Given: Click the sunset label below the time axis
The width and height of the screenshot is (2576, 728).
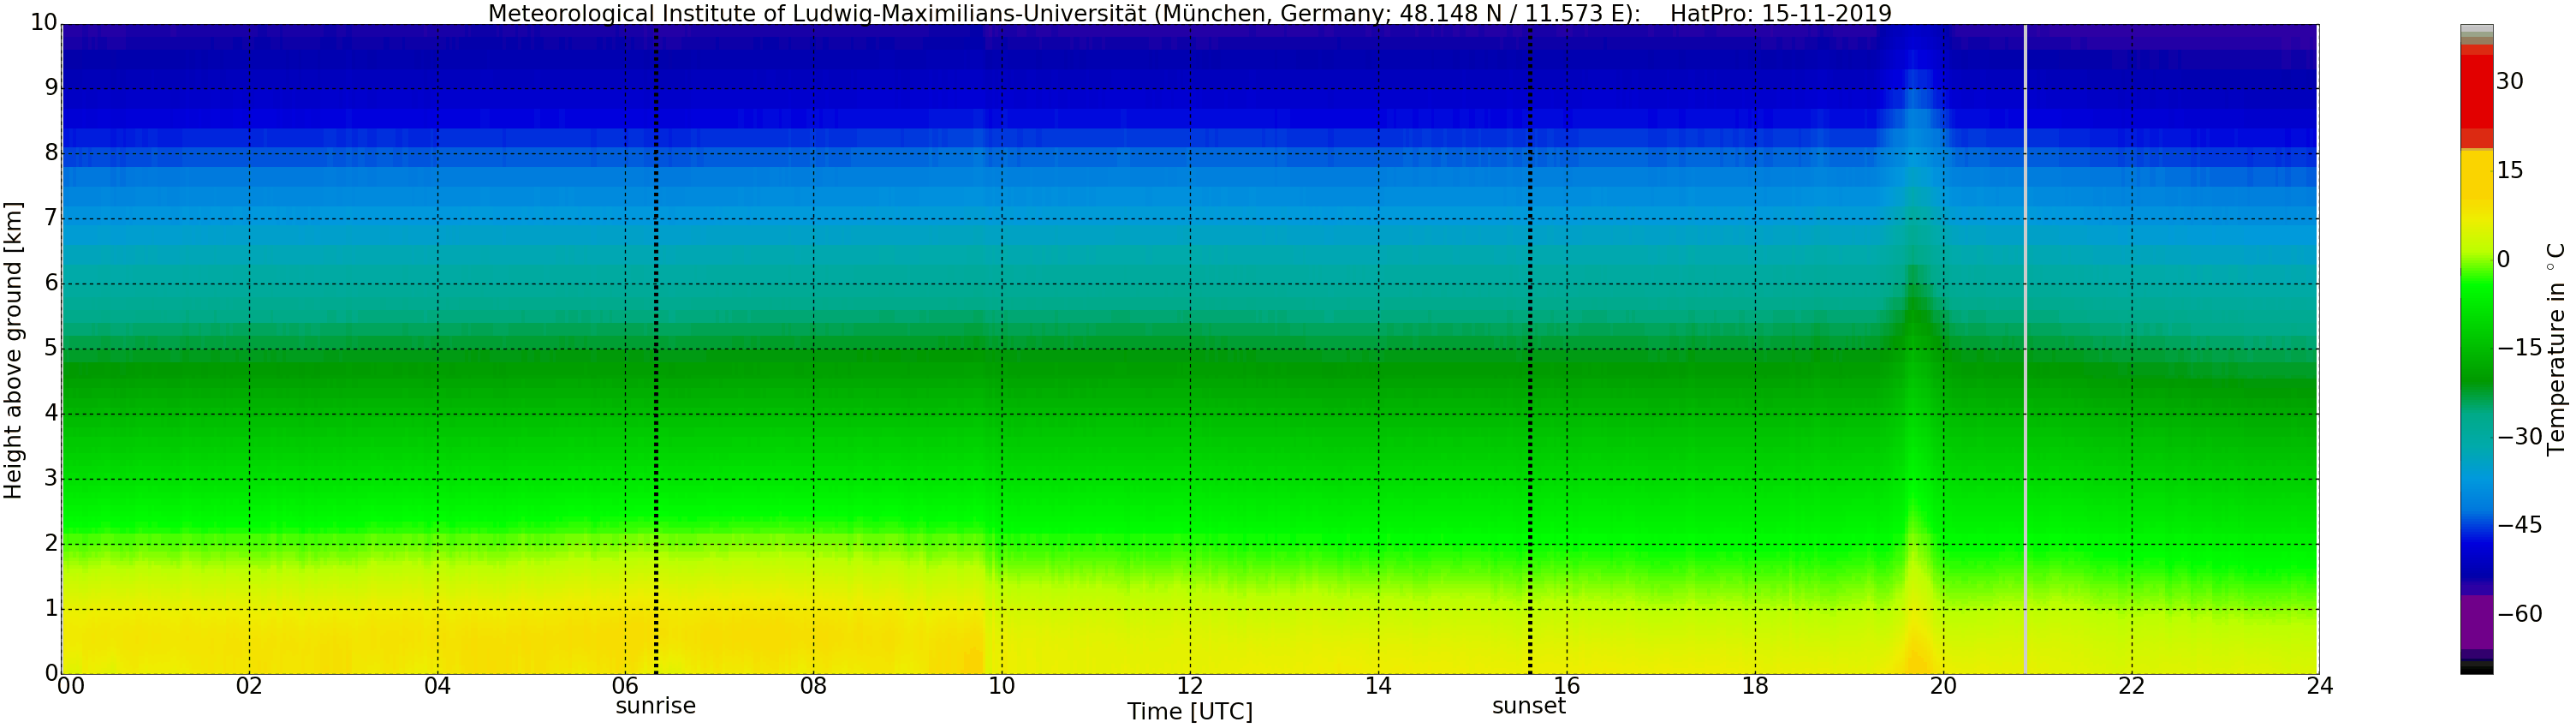Looking at the screenshot, I should pos(1528,706).
